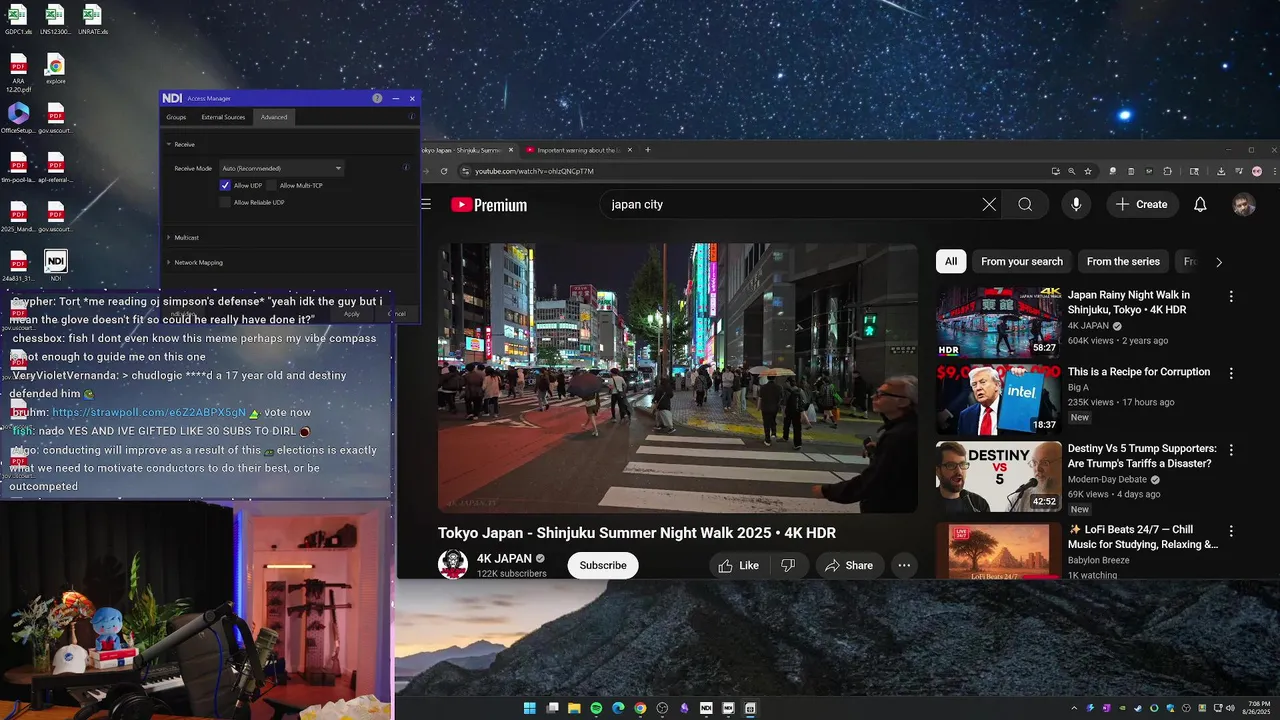Image resolution: width=1280 pixels, height=720 pixels.
Task: Select the All filter chip
Action: click(x=951, y=262)
